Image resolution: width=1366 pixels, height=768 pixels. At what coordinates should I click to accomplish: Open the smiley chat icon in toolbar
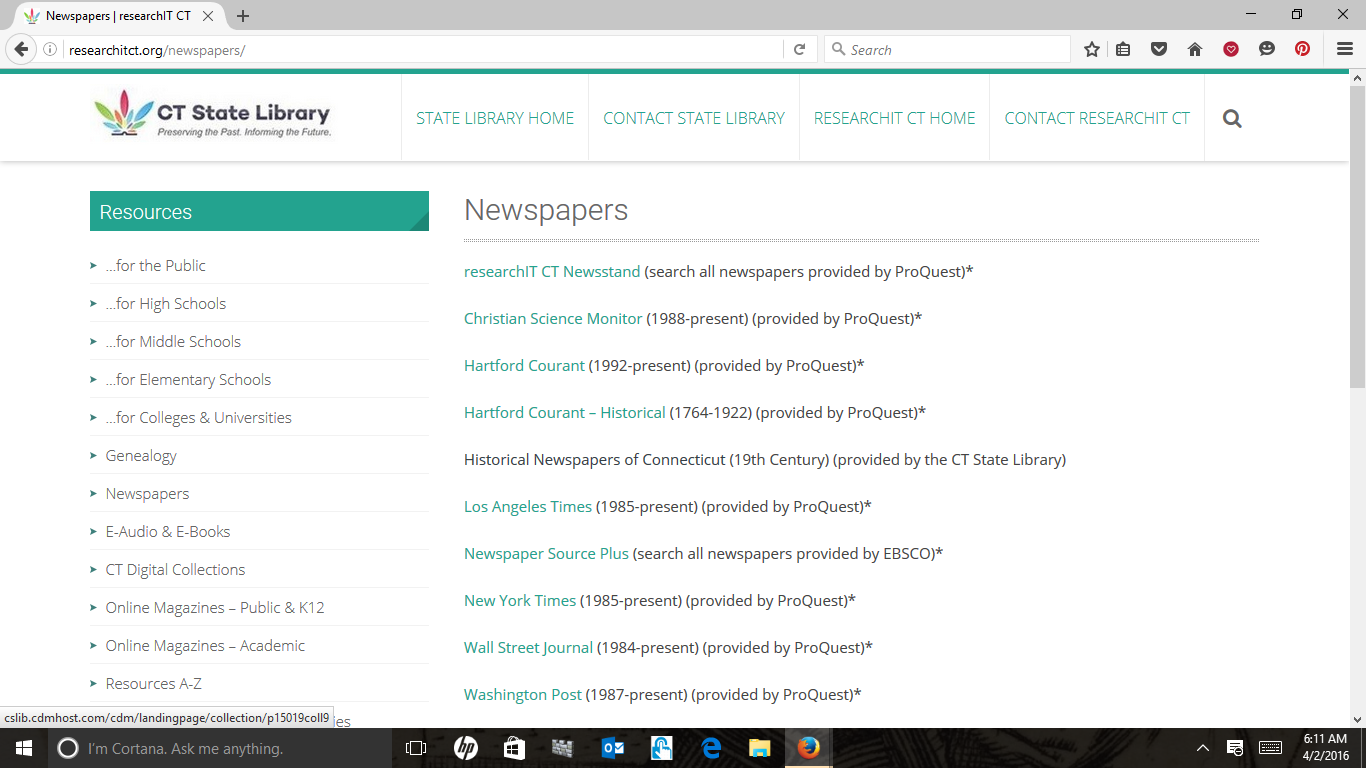click(x=1267, y=49)
